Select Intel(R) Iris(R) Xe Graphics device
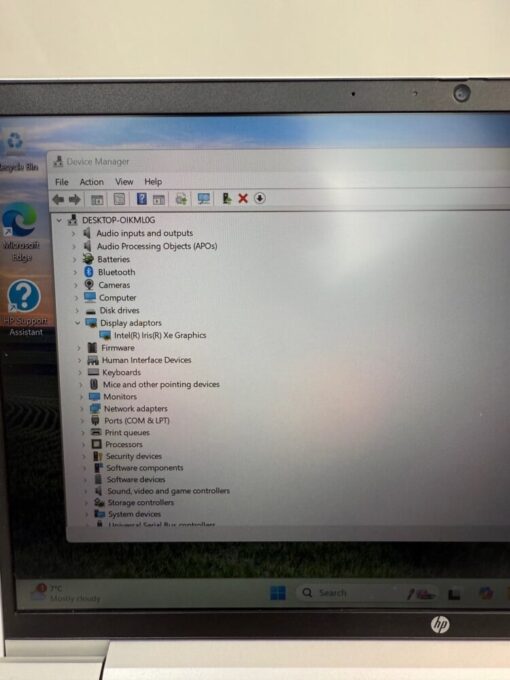510x680 pixels. 160,335
